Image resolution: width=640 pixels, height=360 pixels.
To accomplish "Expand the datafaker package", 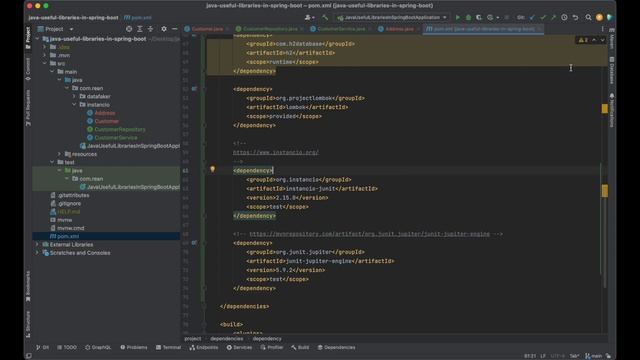I will click(x=74, y=96).
